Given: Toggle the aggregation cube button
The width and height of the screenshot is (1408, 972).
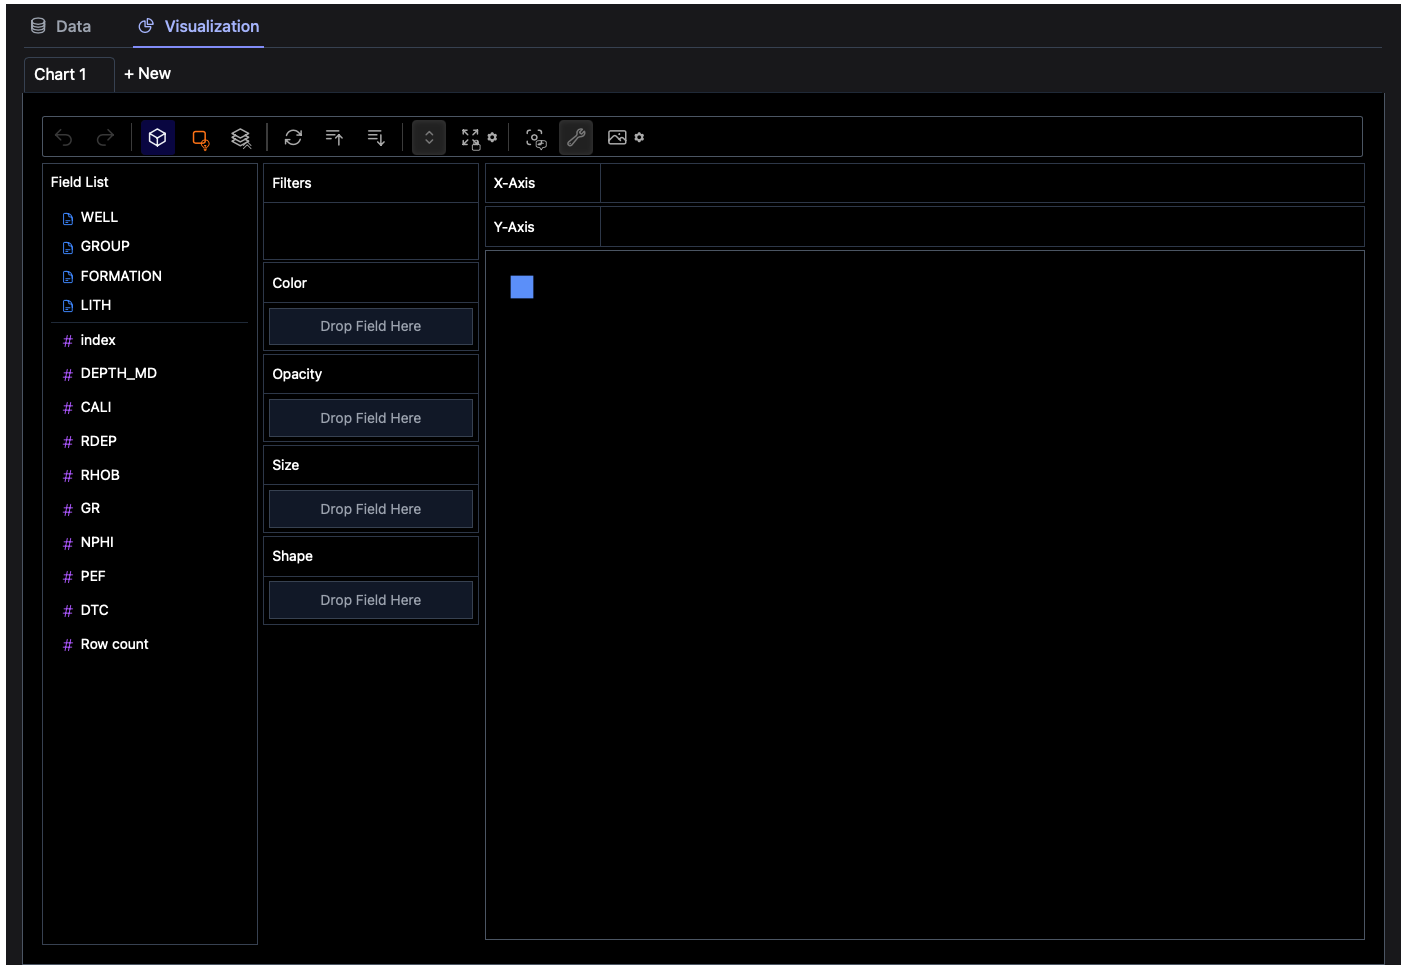Looking at the screenshot, I should tap(158, 138).
